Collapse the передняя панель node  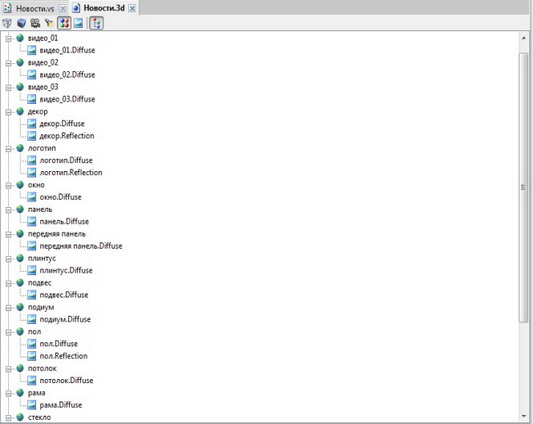8,234
